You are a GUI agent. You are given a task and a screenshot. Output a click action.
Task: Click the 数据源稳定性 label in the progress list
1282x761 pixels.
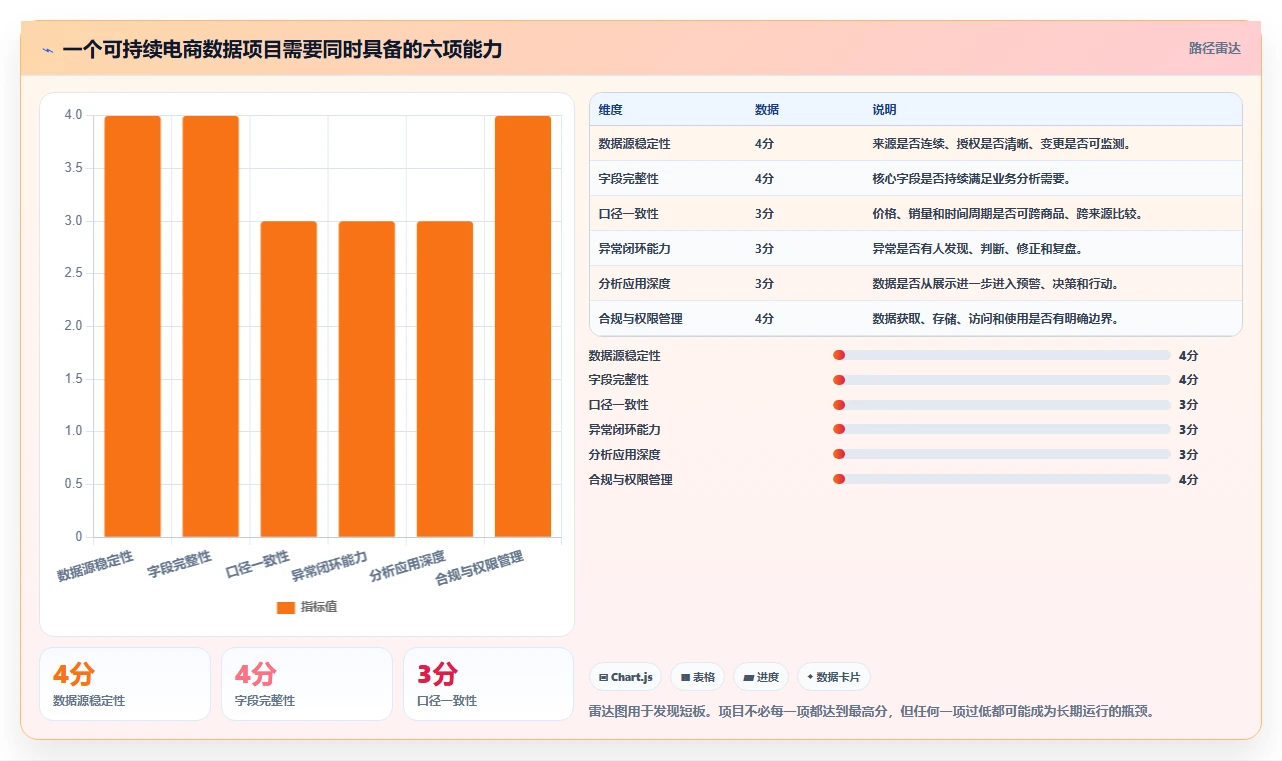click(x=625, y=355)
